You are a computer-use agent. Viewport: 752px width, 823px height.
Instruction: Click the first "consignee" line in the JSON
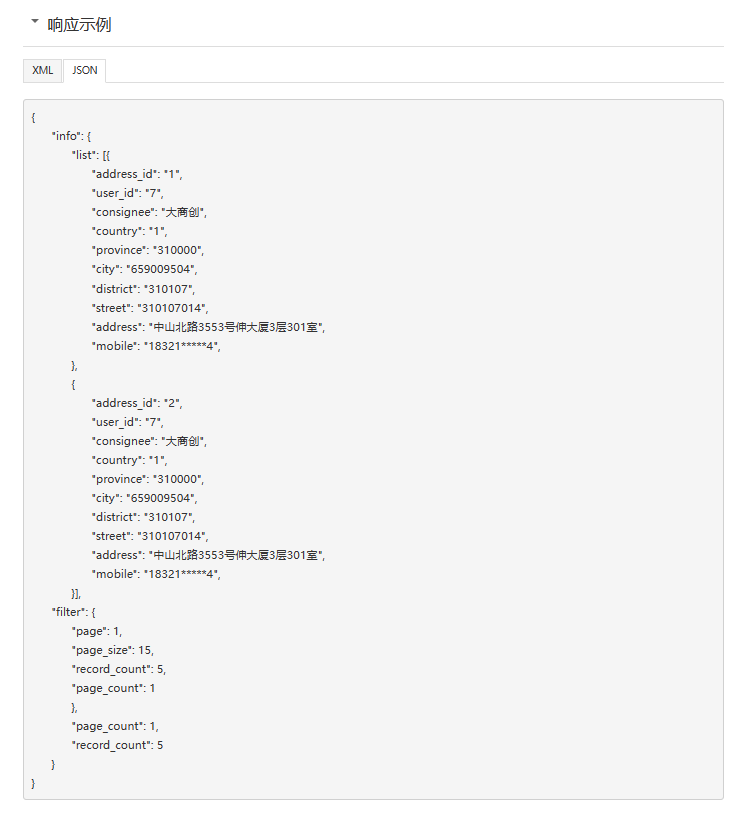point(149,212)
